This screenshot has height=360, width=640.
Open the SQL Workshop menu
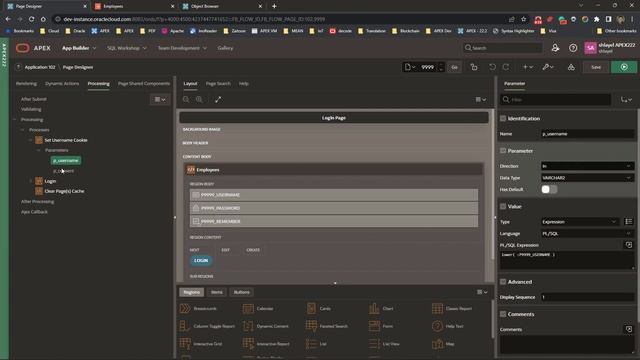tap(127, 48)
